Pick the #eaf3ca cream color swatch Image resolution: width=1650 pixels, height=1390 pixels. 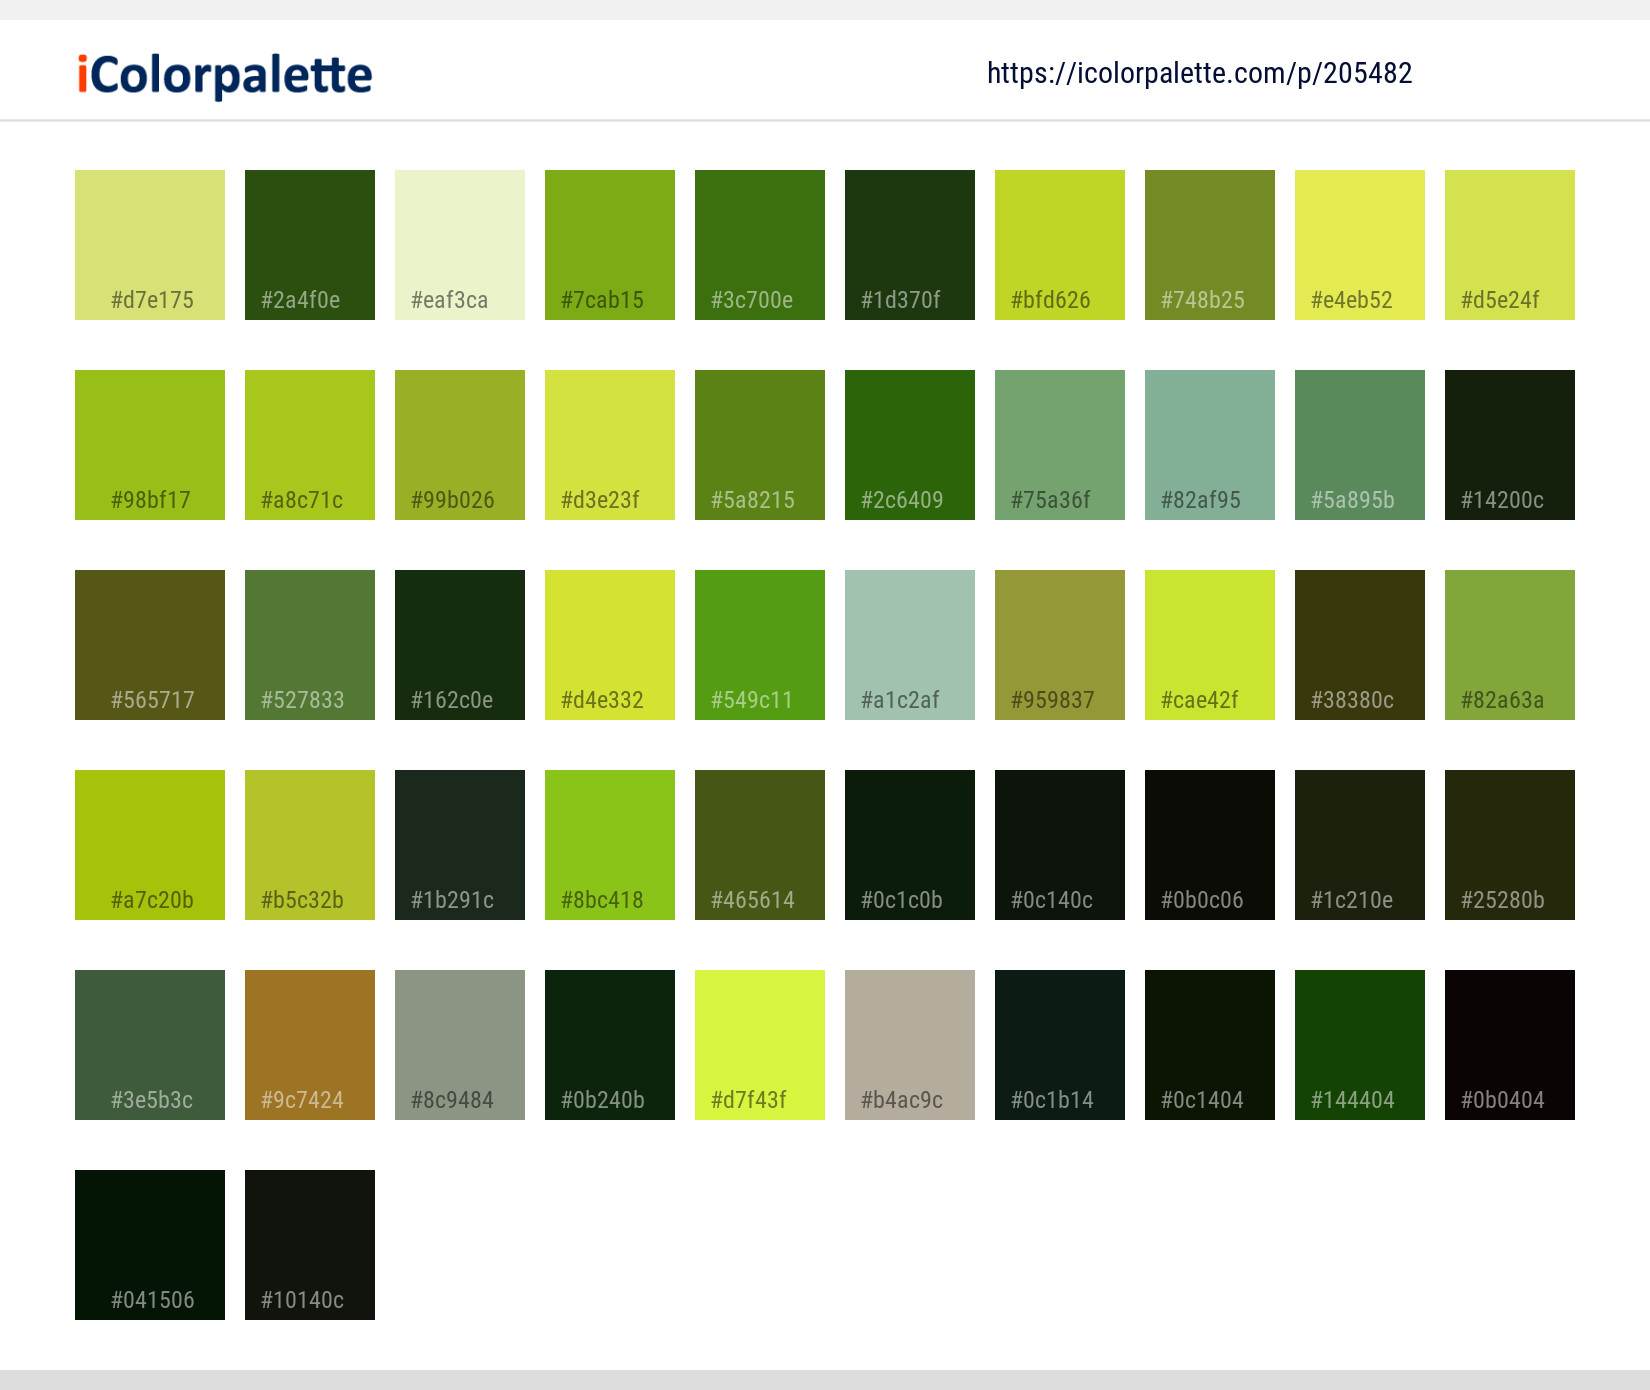(460, 245)
